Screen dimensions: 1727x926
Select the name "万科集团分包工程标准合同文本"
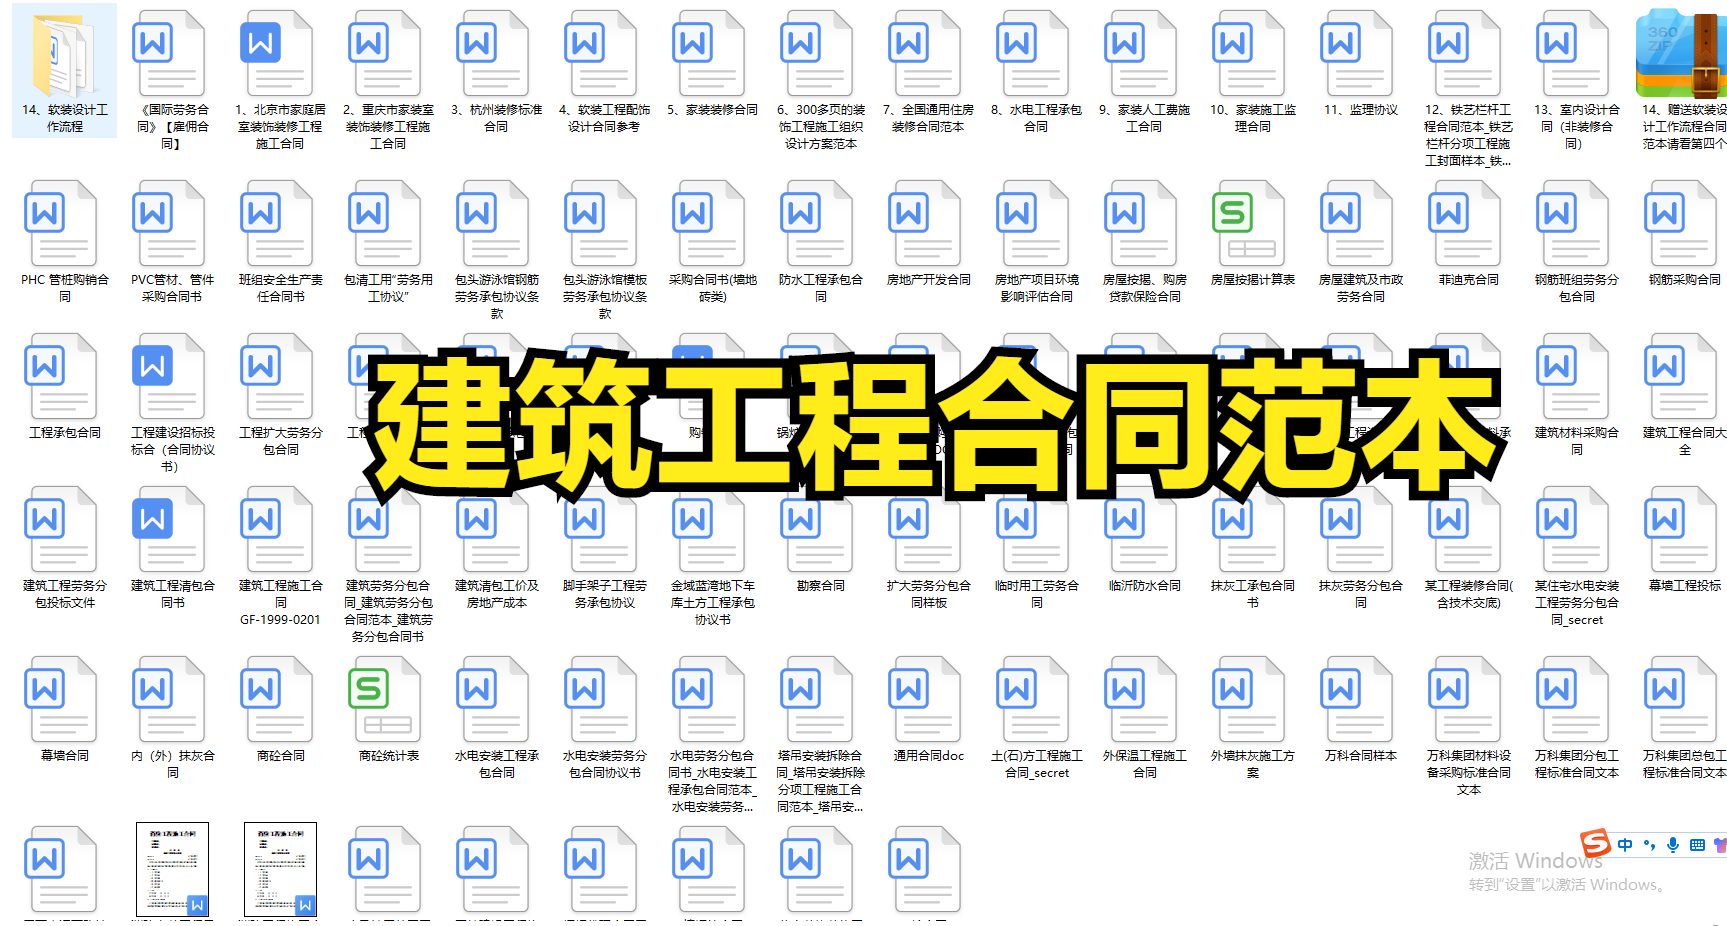point(1577,764)
